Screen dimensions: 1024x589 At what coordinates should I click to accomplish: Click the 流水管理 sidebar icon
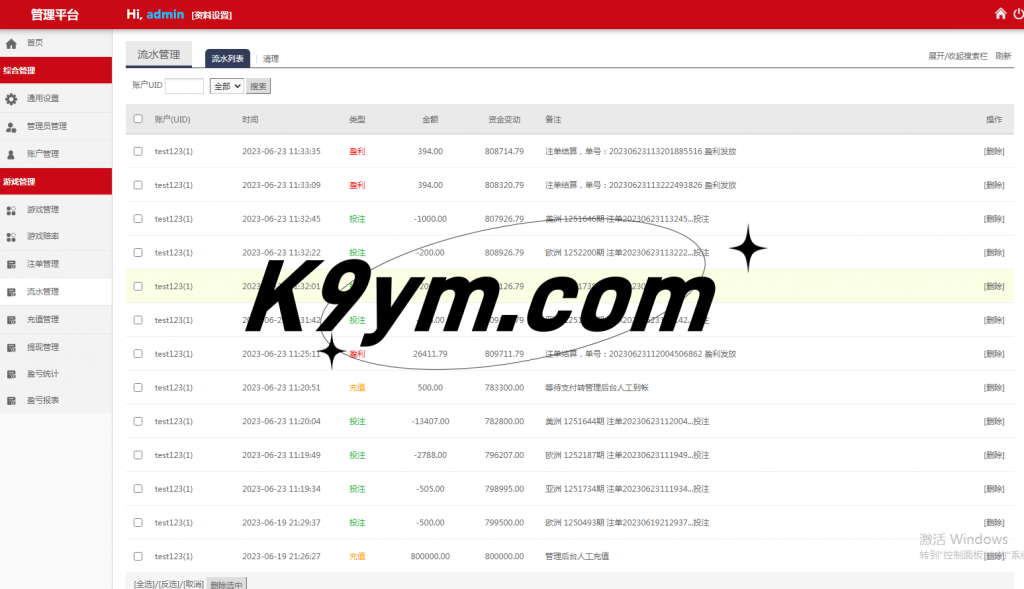tap(11, 293)
